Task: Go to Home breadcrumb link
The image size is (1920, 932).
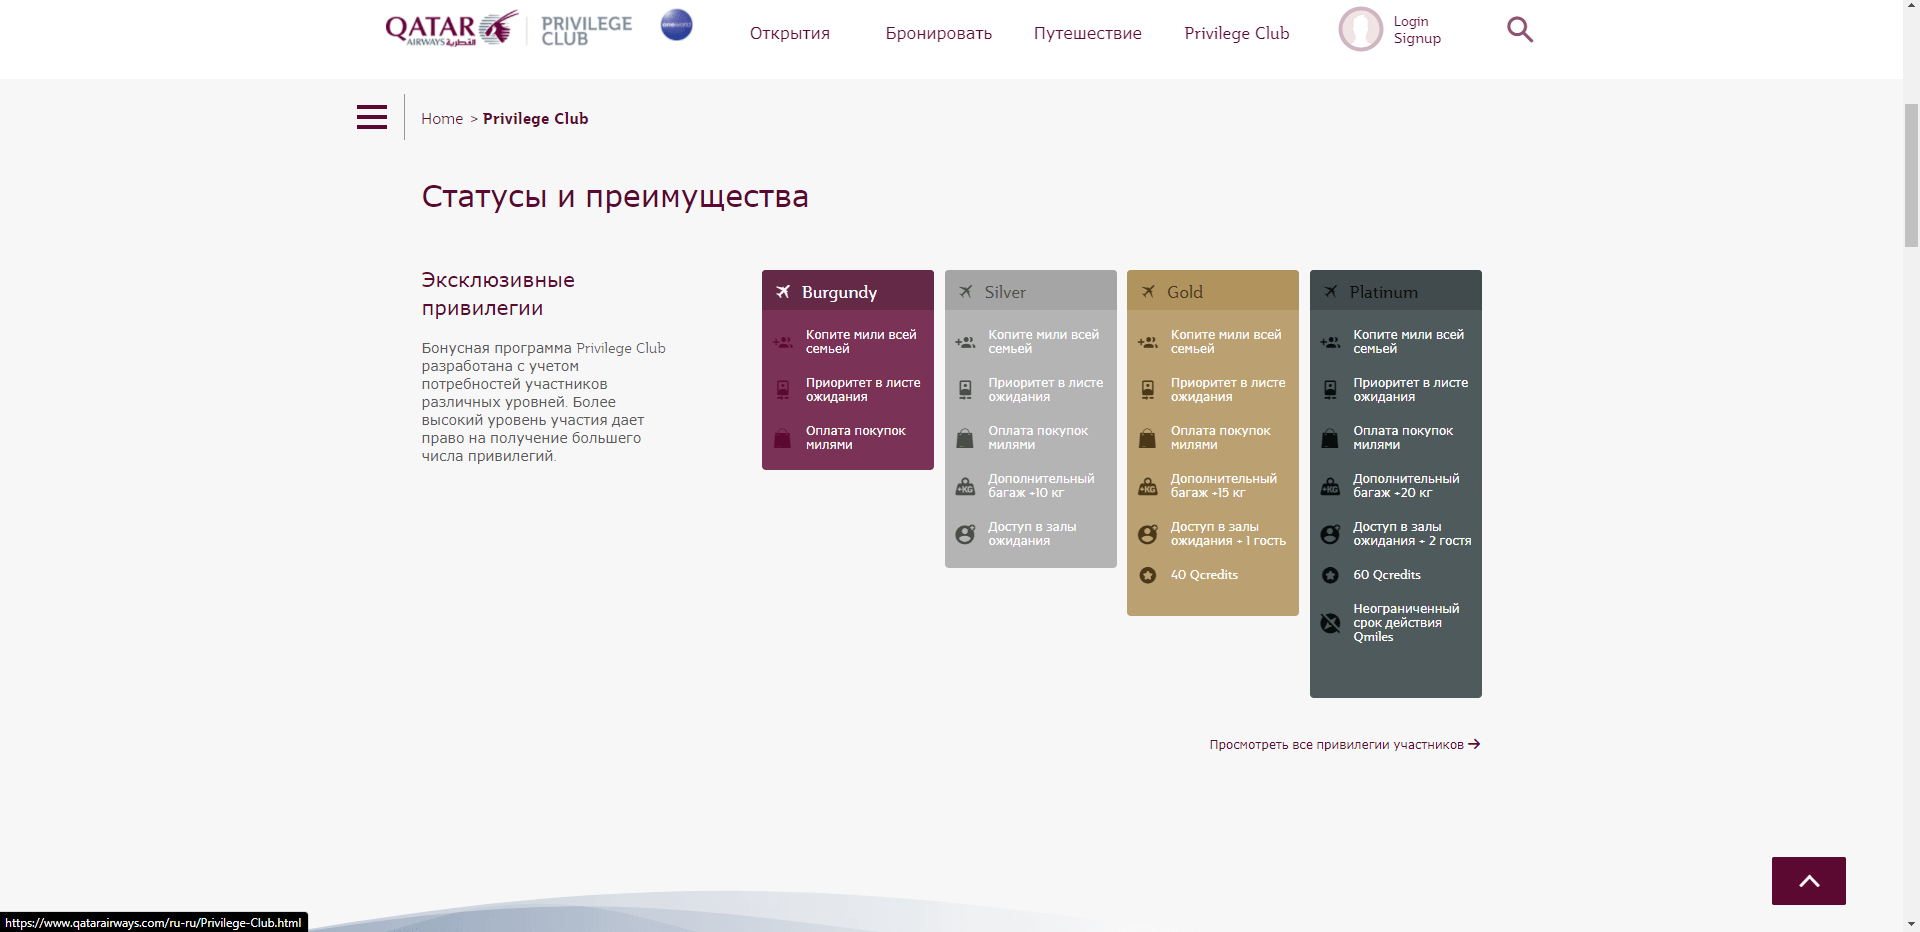Action: pos(442,118)
